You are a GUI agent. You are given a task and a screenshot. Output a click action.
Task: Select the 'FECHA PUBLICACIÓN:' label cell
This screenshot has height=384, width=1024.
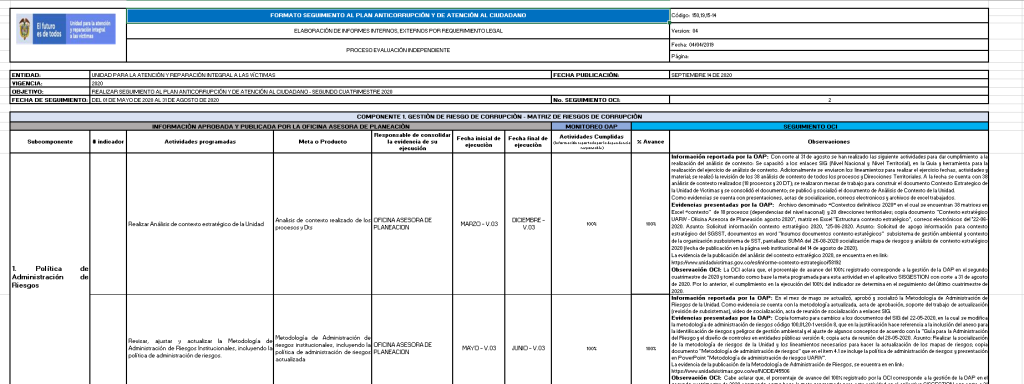click(611, 75)
